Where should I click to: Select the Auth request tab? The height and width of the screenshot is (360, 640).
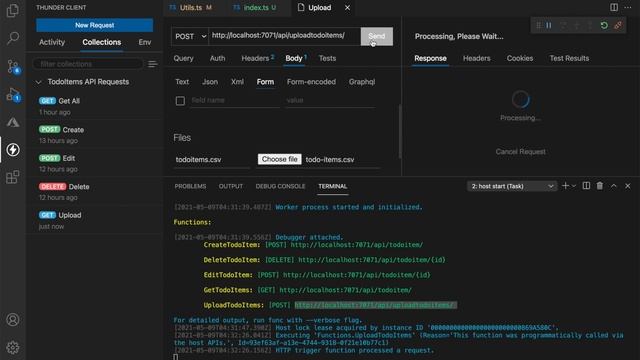217,58
